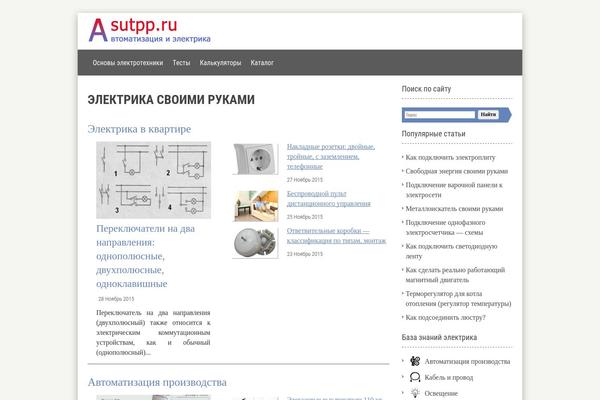The image size is (600, 400).
Task: Open Как подключить светодиодную ленту article
Action: pos(451,251)
